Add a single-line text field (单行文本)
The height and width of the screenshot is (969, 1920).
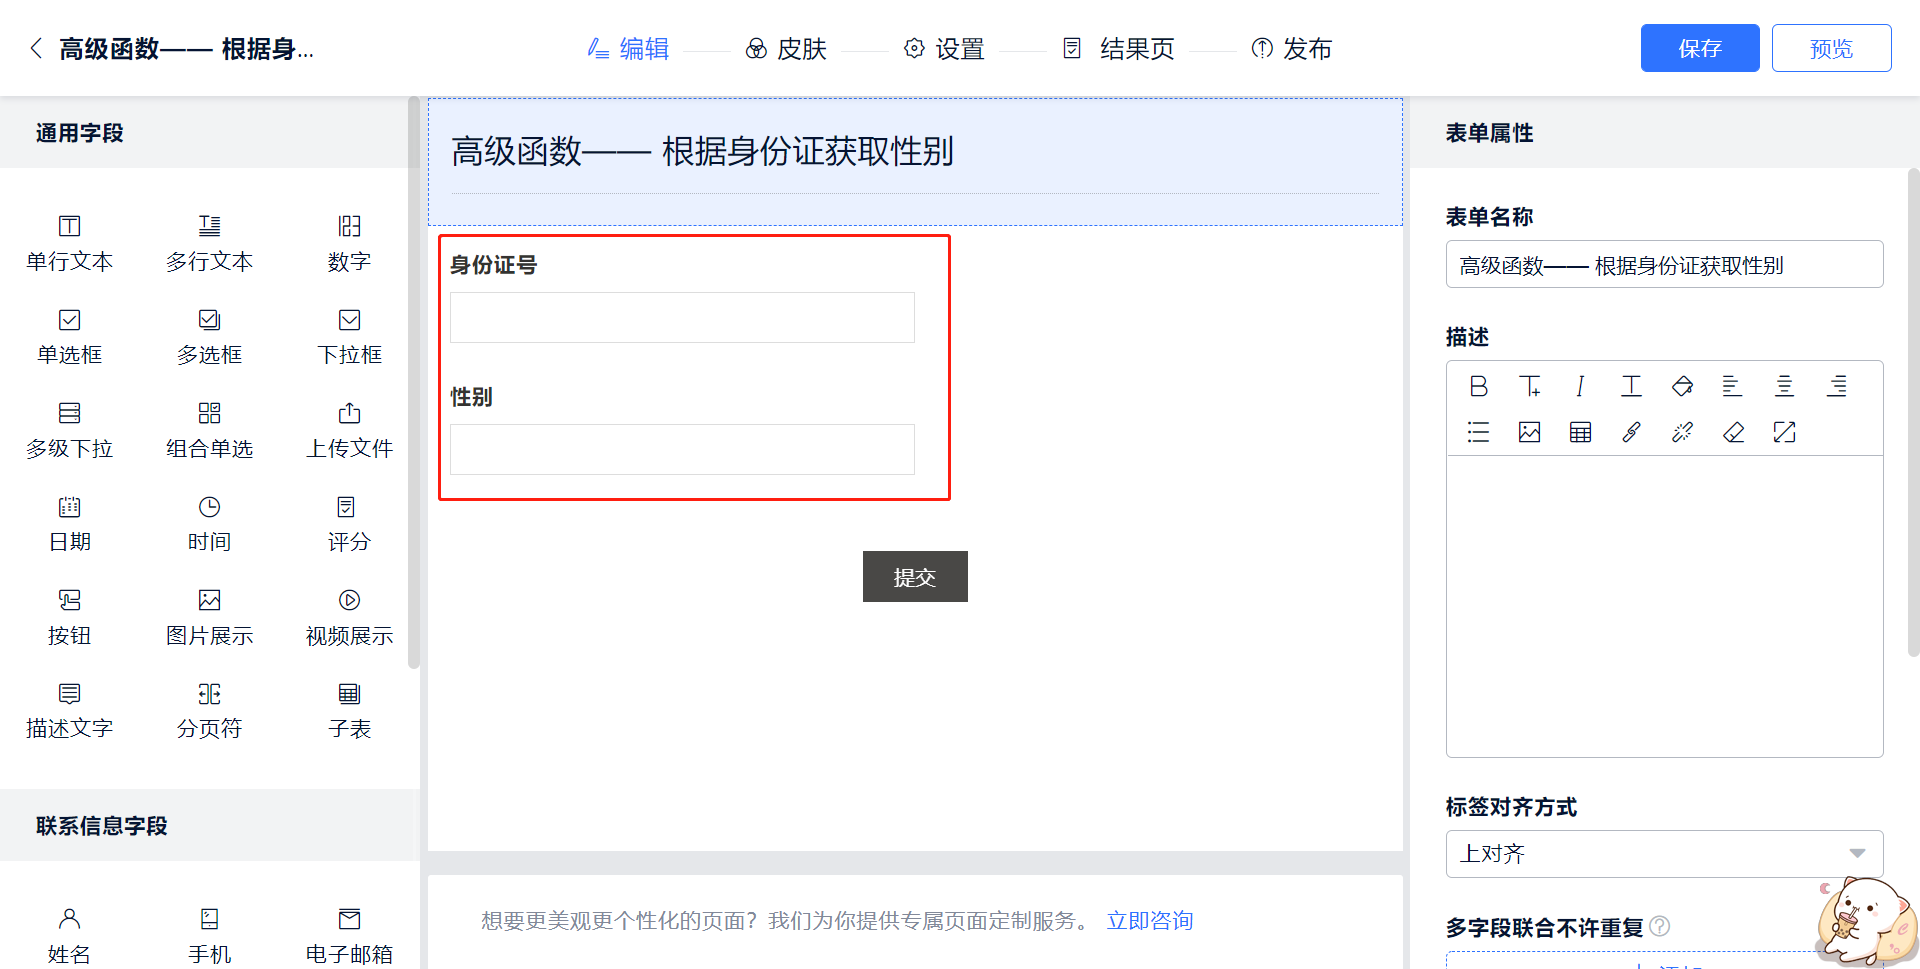pos(69,243)
